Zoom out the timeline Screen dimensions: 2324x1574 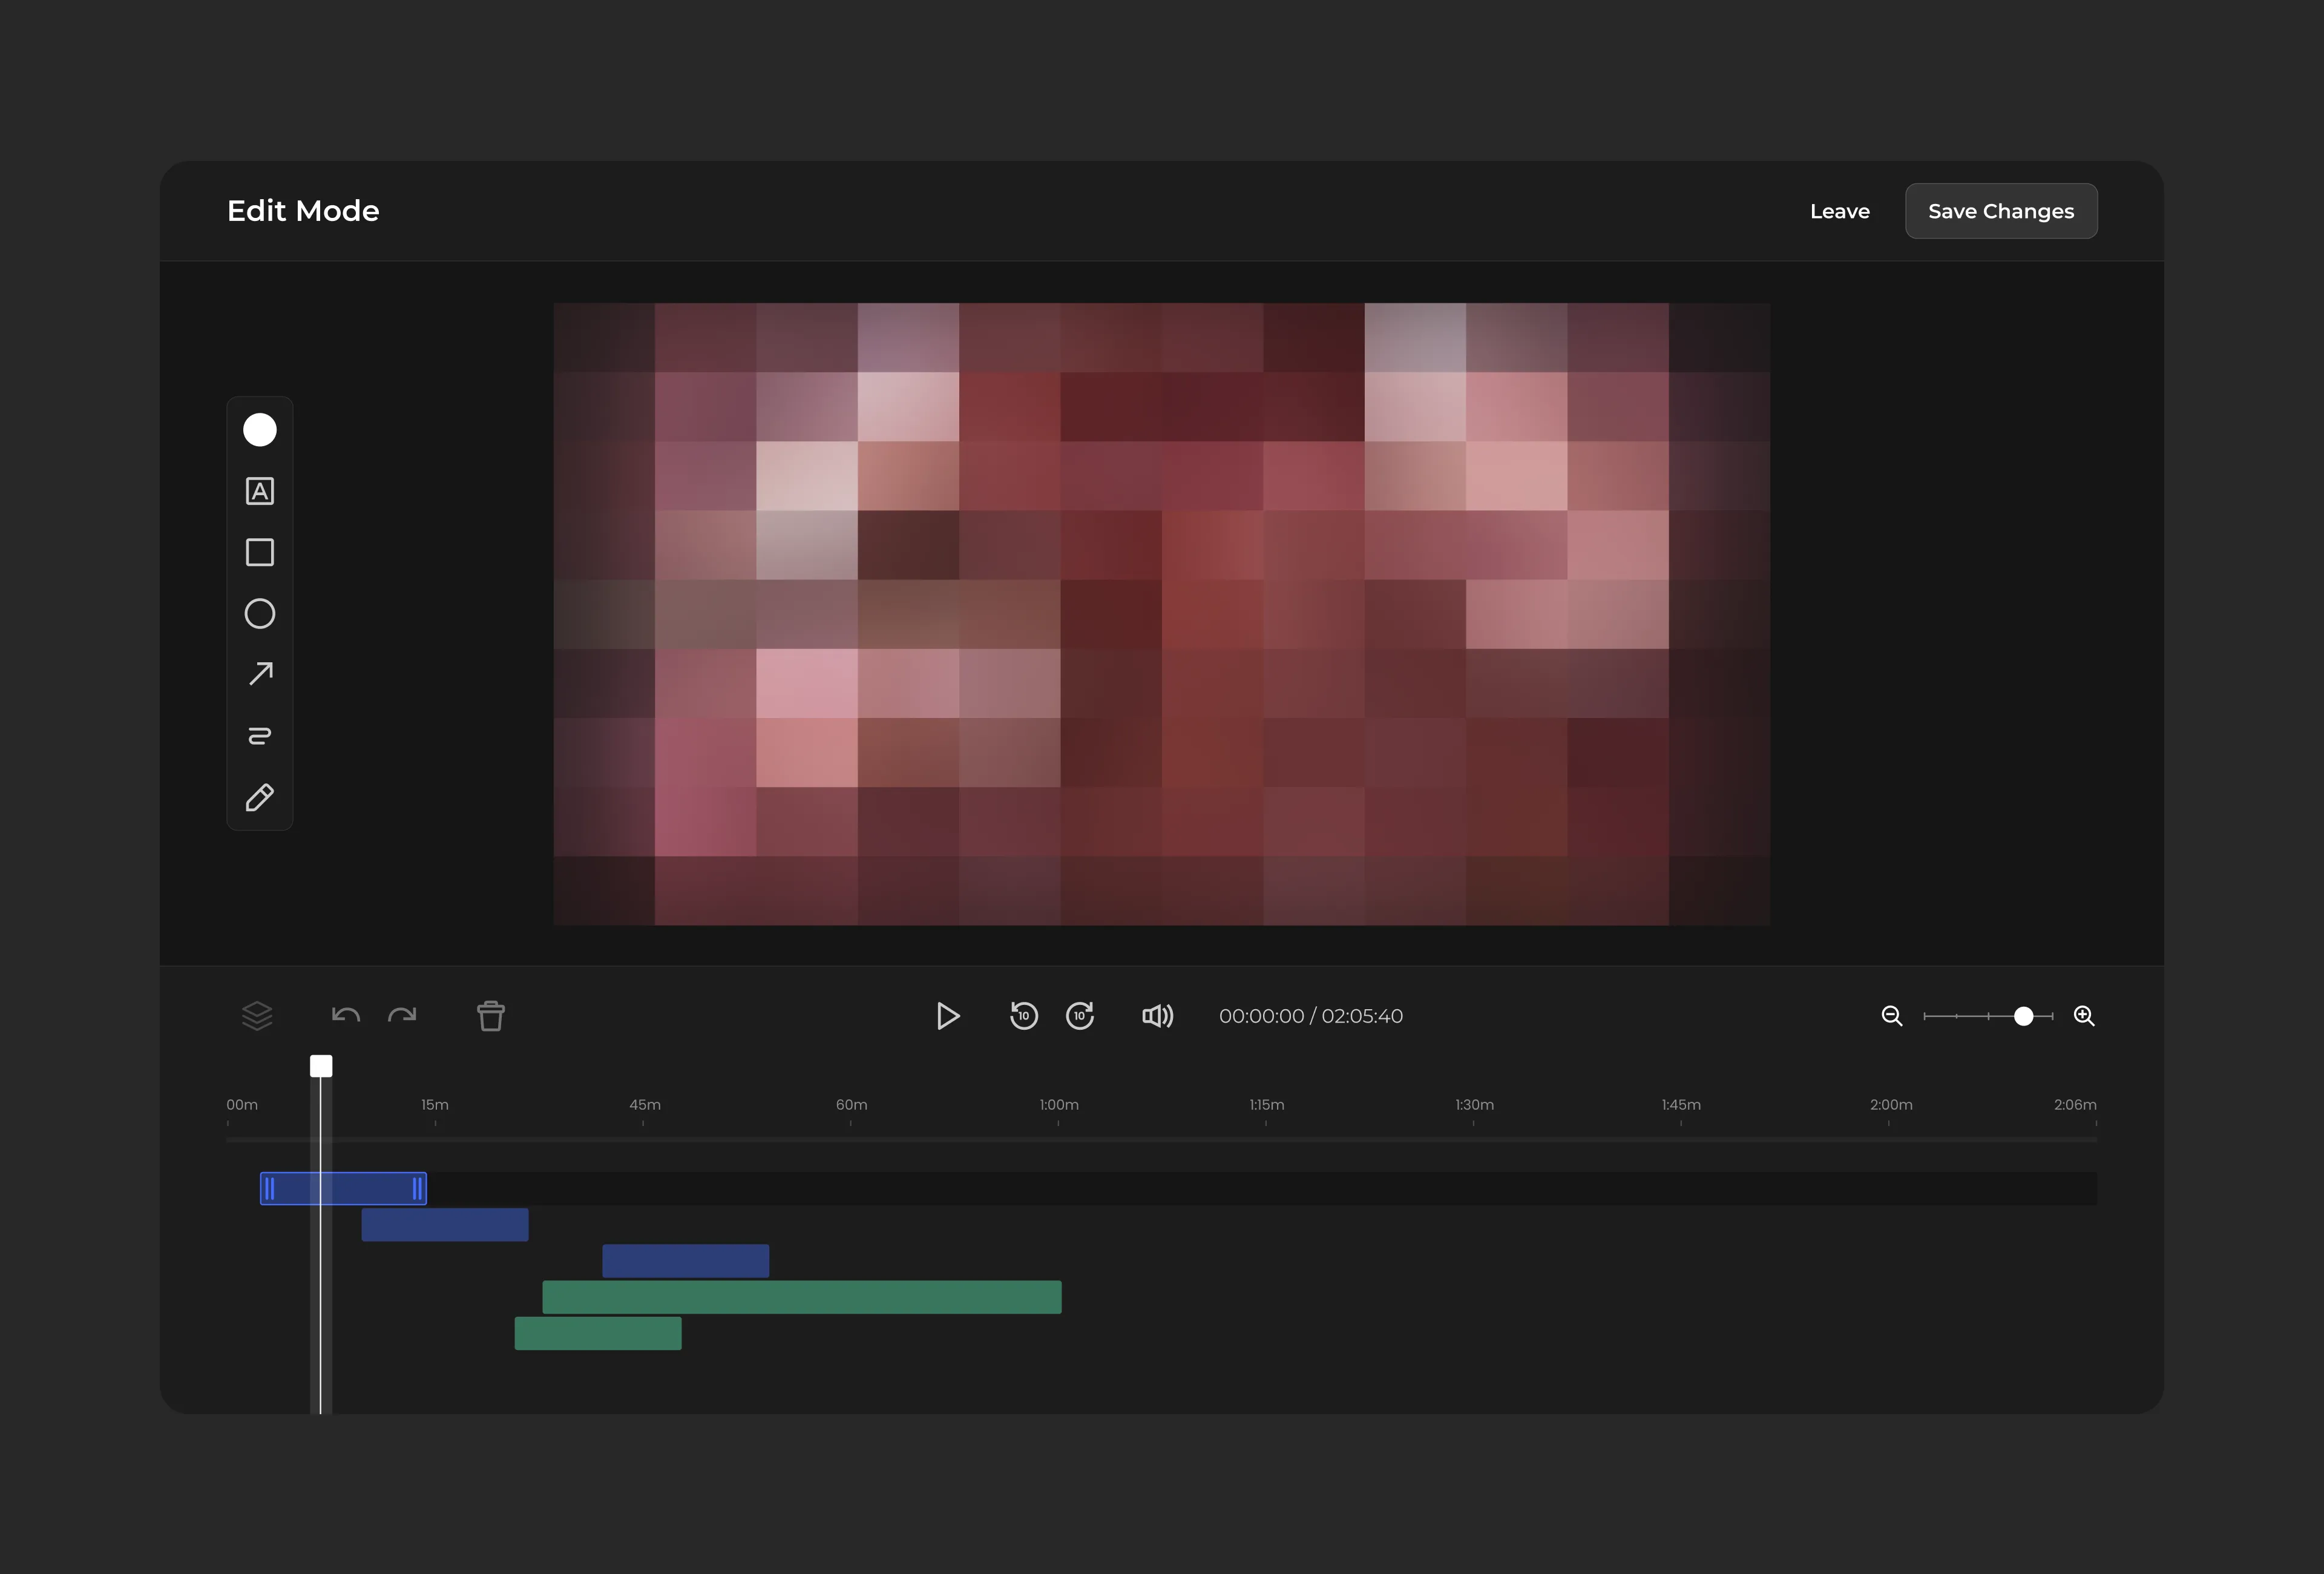pos(1892,1016)
